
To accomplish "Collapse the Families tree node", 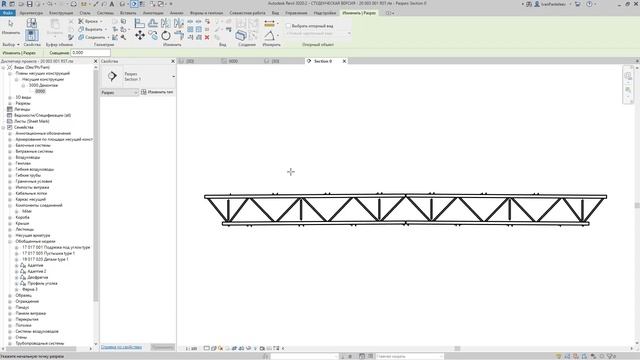I will click(x=3, y=127).
